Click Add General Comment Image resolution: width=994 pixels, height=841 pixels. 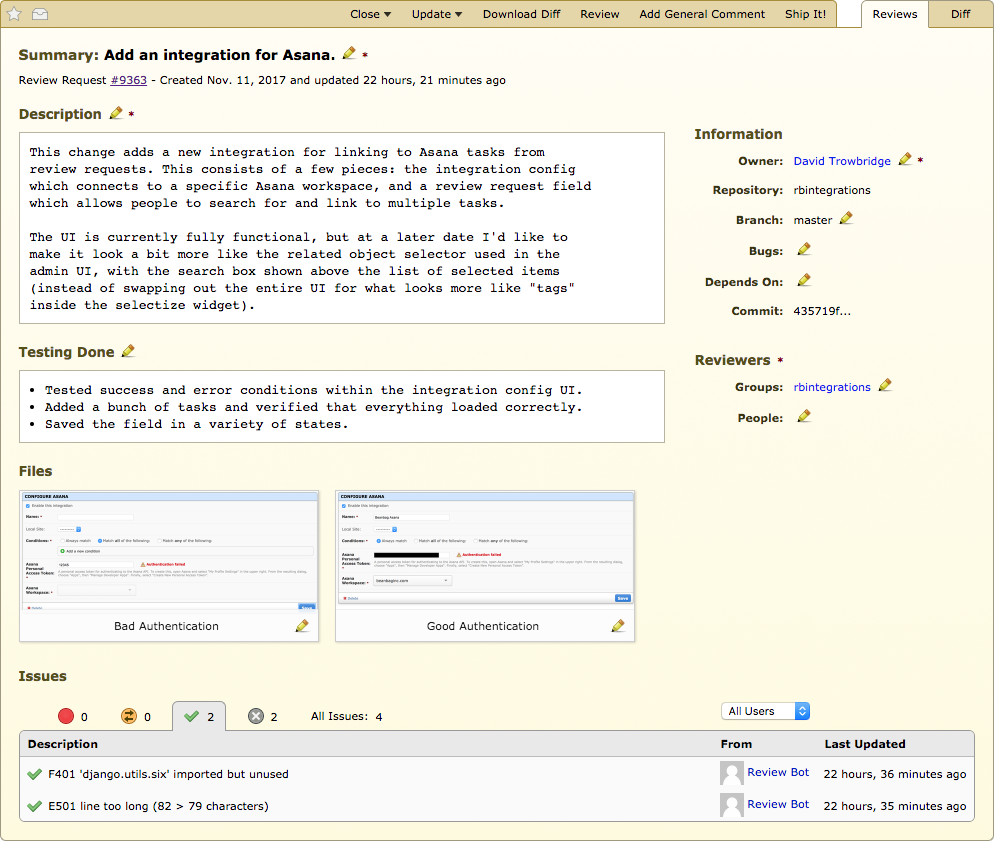[x=702, y=14]
